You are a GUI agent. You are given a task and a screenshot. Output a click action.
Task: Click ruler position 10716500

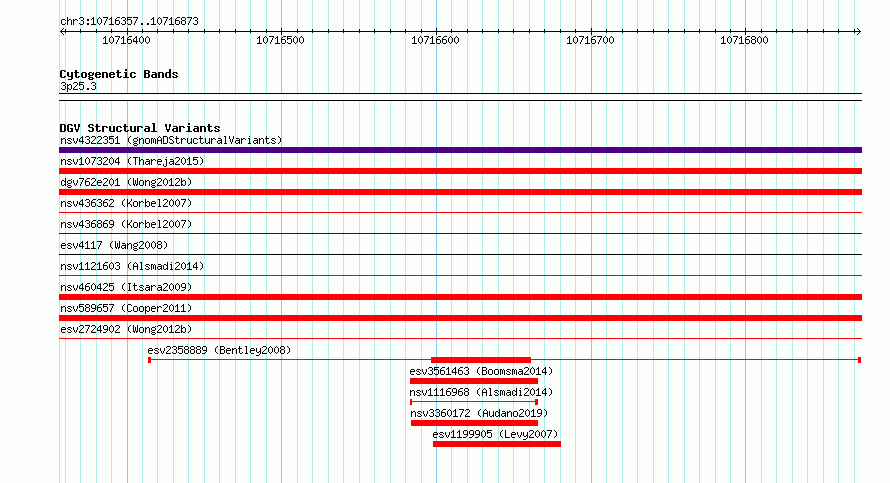[x=280, y=40]
